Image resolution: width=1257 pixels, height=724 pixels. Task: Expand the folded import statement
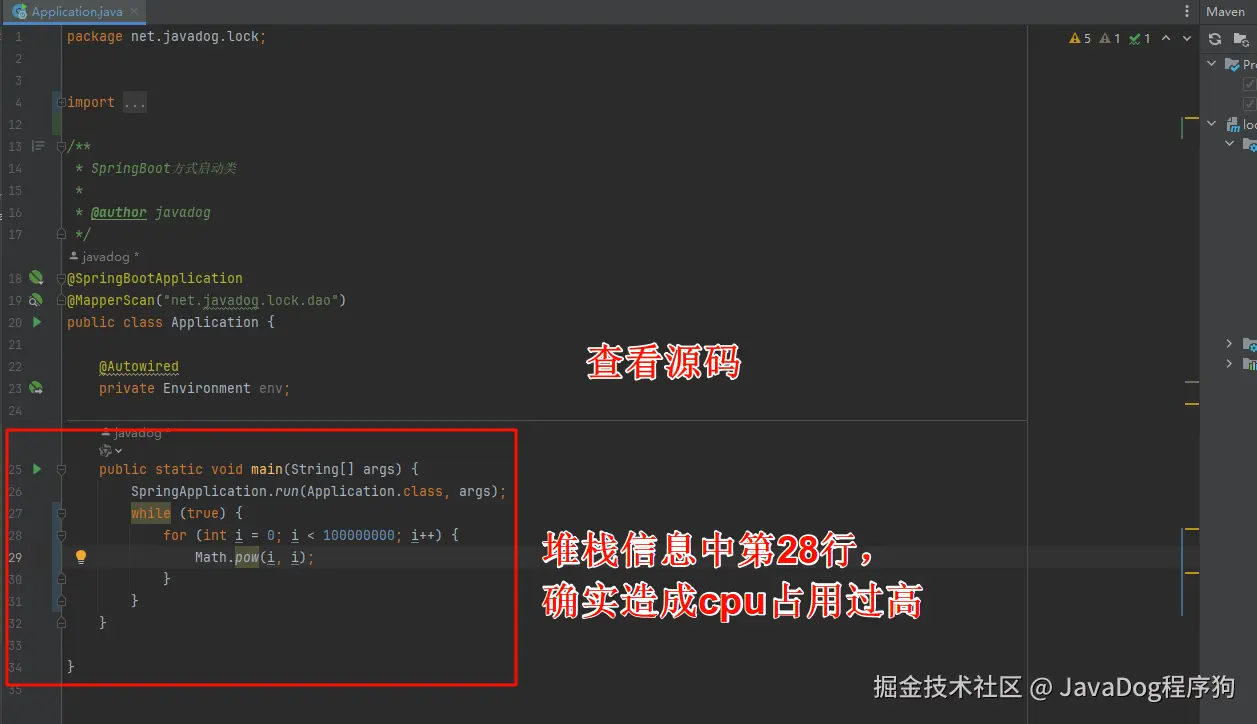[135, 102]
